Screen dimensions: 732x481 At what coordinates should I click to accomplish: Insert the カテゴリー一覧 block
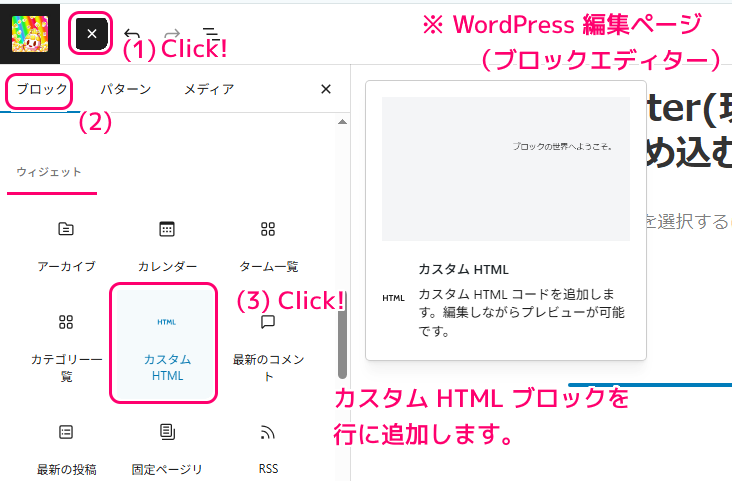pos(66,346)
